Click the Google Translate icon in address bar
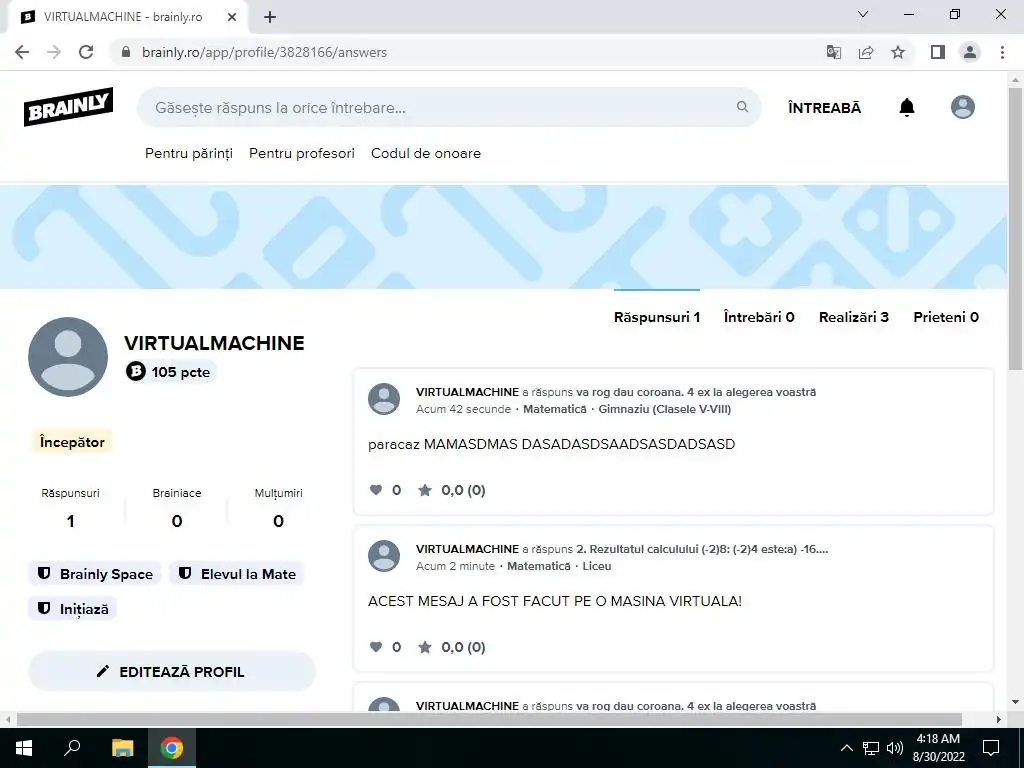The width and height of the screenshot is (1024, 768). tap(834, 52)
